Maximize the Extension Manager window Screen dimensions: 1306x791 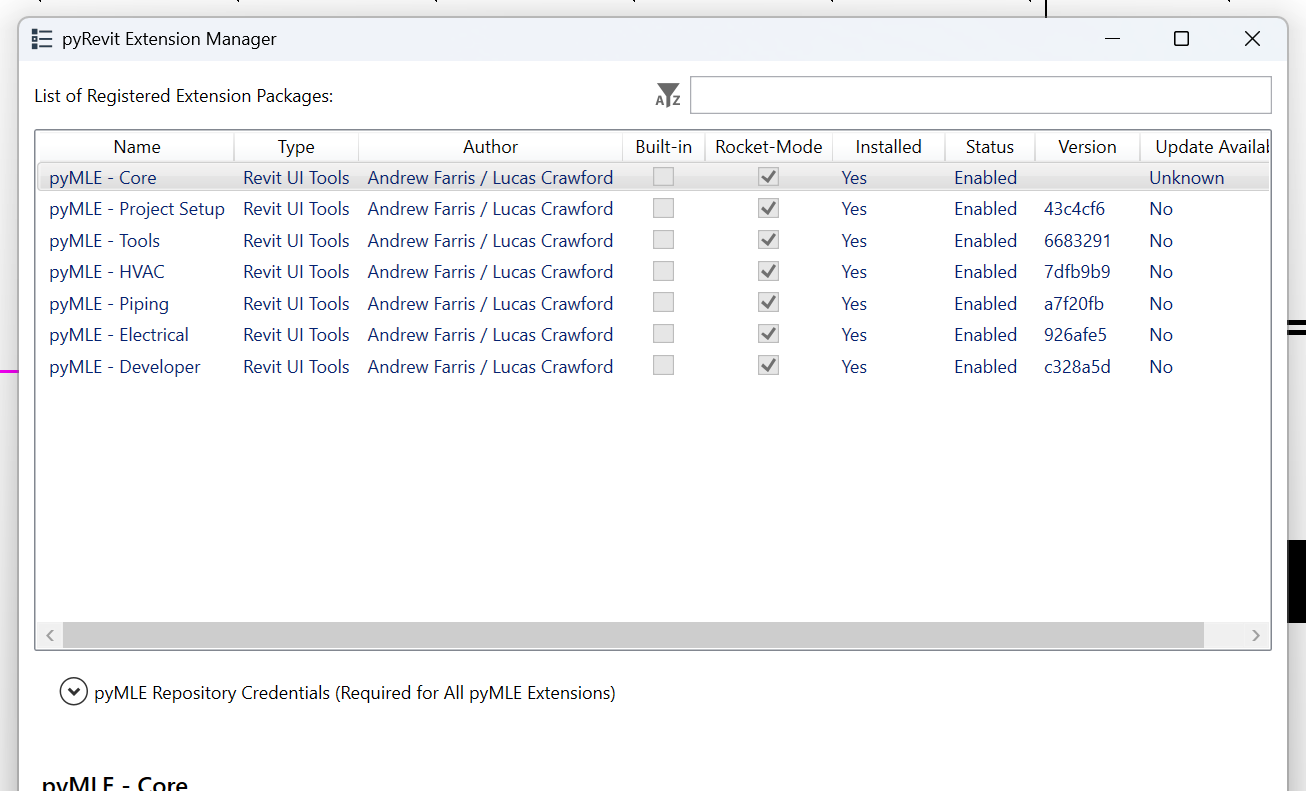1181,39
